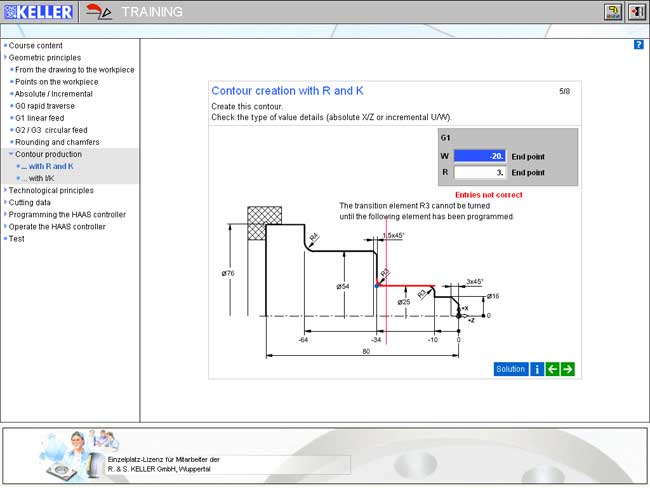
Task: Click the KELLER logo
Action: click(38, 12)
